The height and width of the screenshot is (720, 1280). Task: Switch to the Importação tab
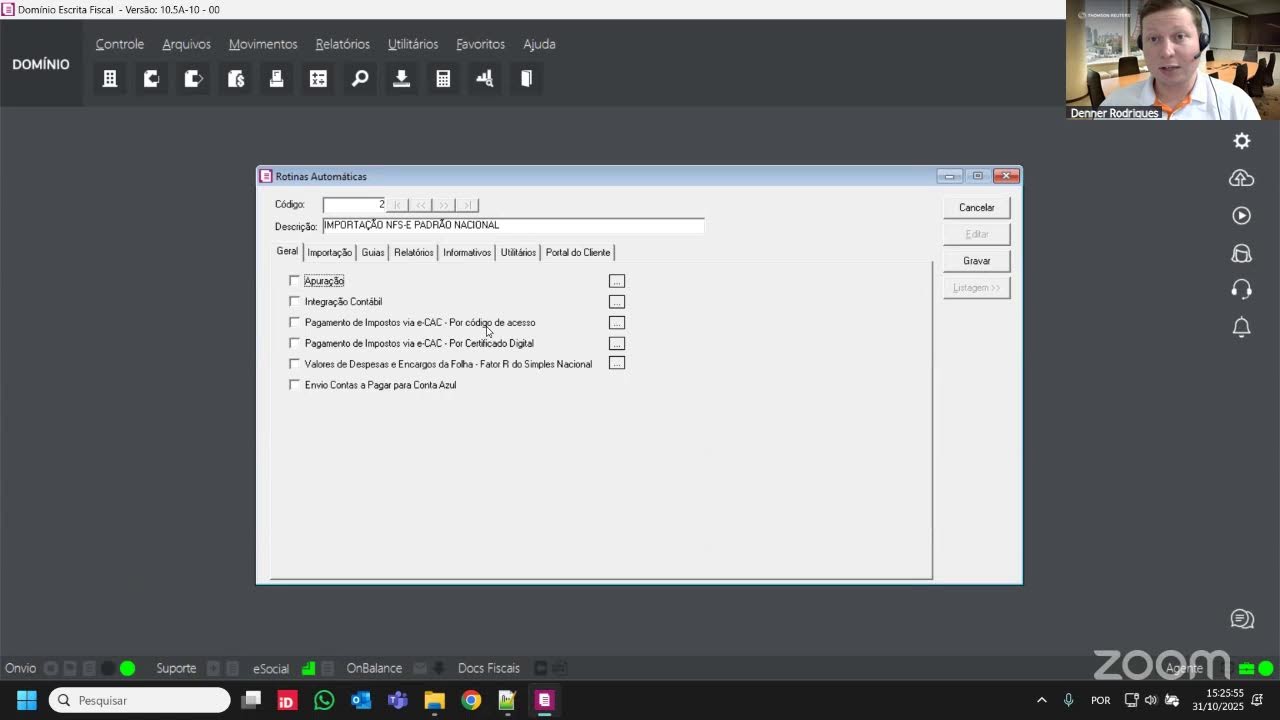(329, 252)
